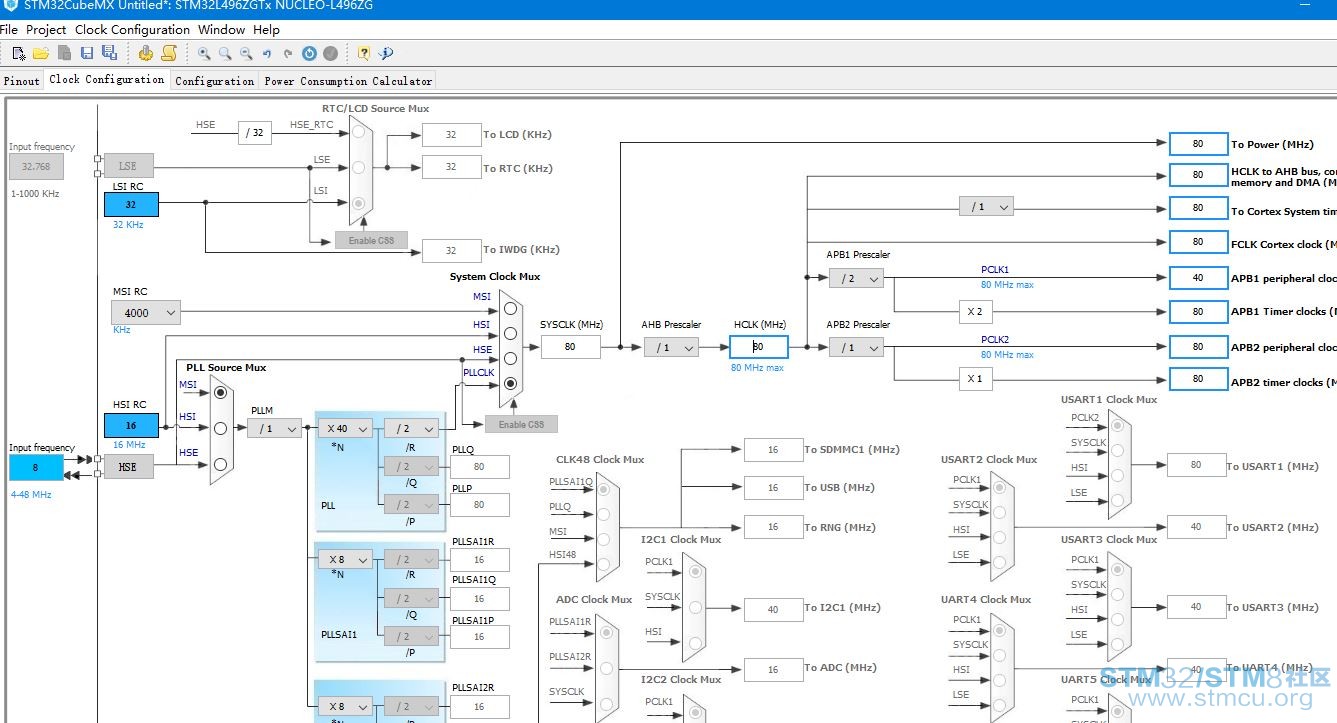
Task: Click the Generate Code gear icon
Action: 145,53
